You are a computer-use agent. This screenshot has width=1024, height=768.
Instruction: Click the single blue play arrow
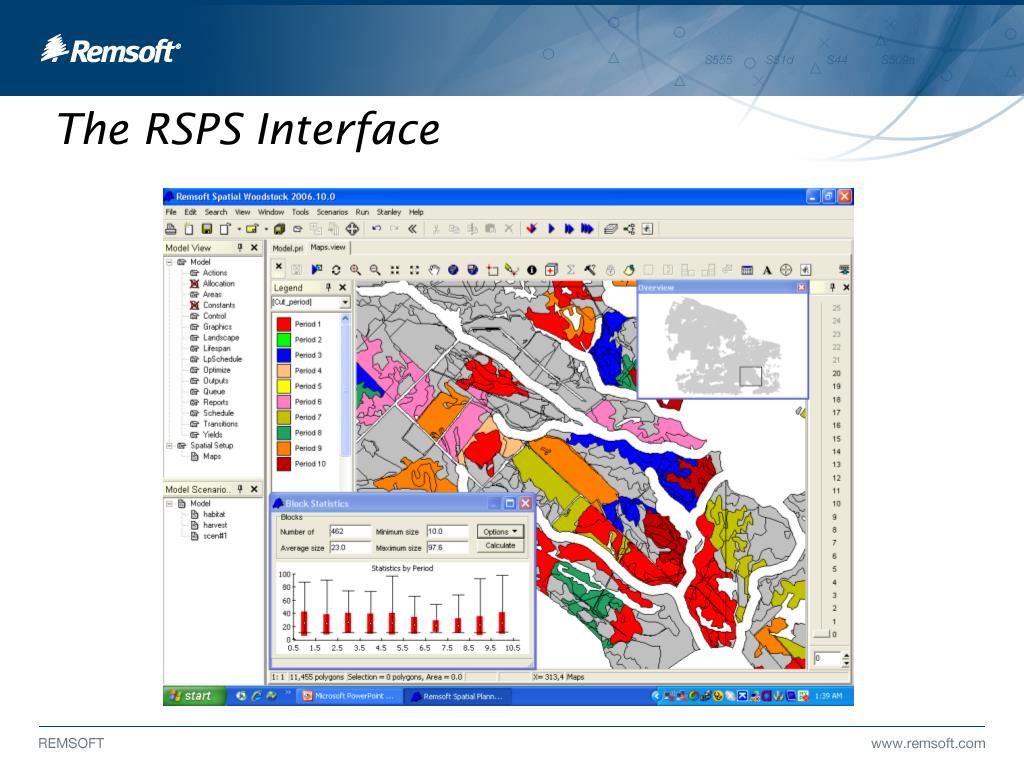551,229
